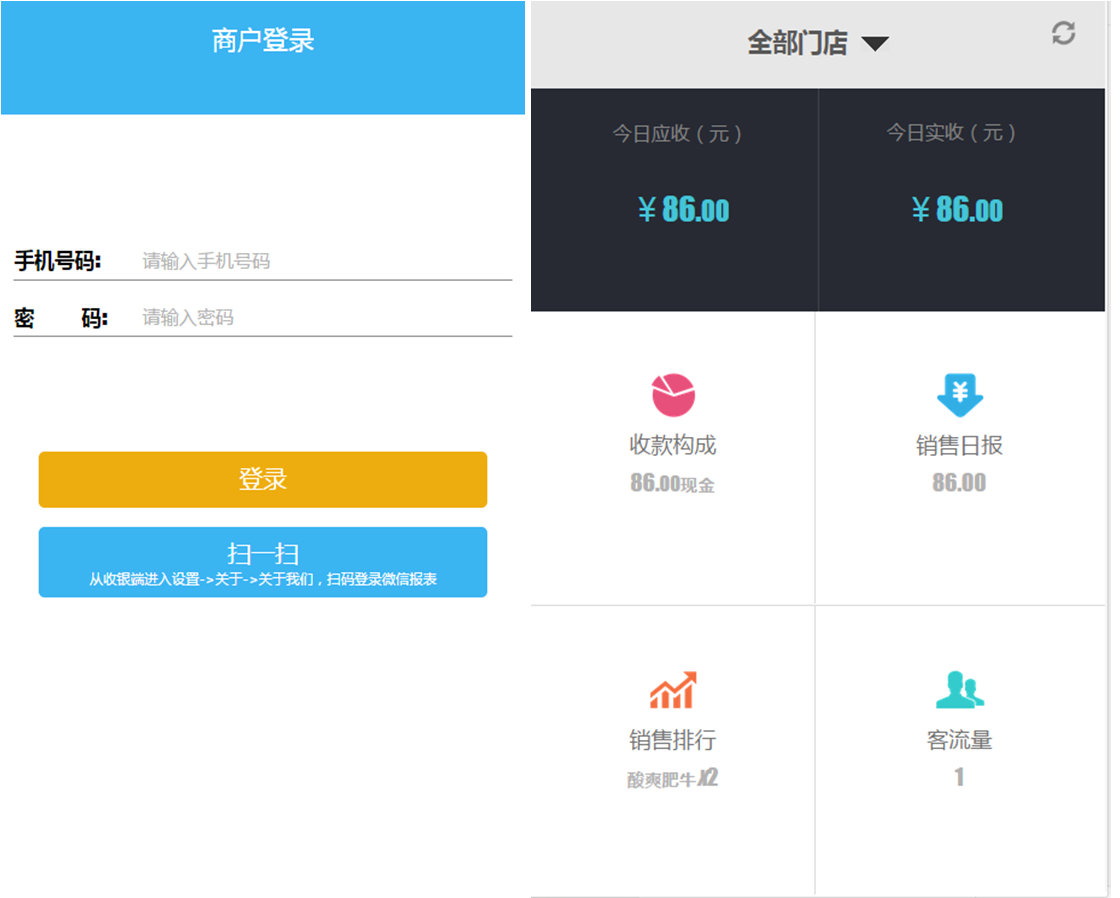
Task: Open the orange chart 销售排行 icon
Action: coord(673,689)
